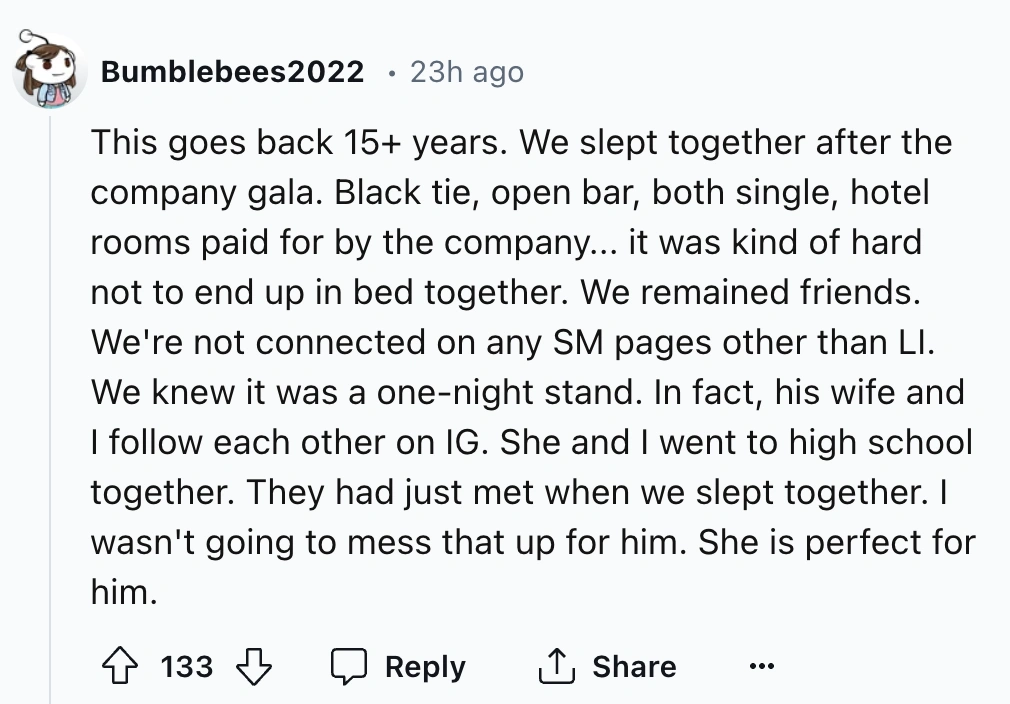
Task: Open the Bumblebees2022 avatar image
Action: coord(49,74)
